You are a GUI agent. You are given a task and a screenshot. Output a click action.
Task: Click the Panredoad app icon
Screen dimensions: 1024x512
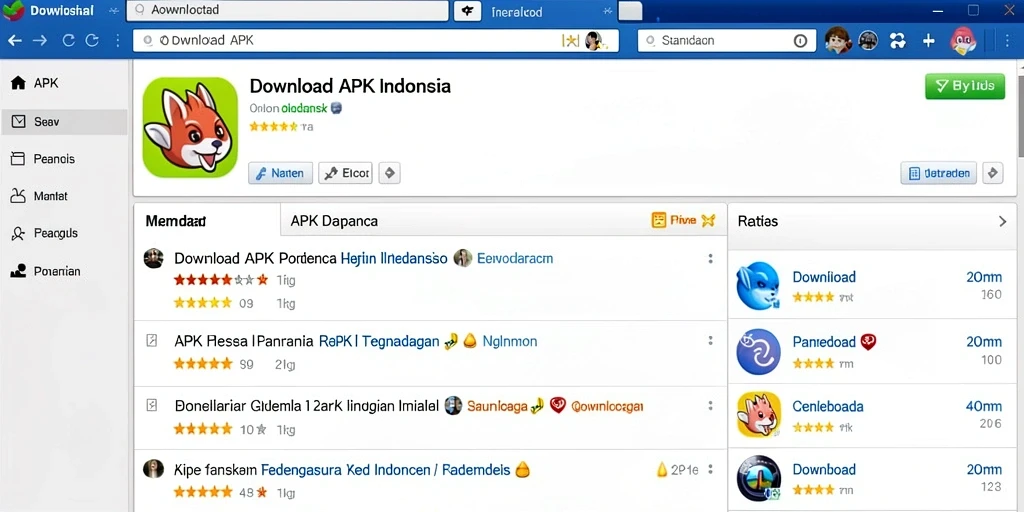(x=758, y=351)
